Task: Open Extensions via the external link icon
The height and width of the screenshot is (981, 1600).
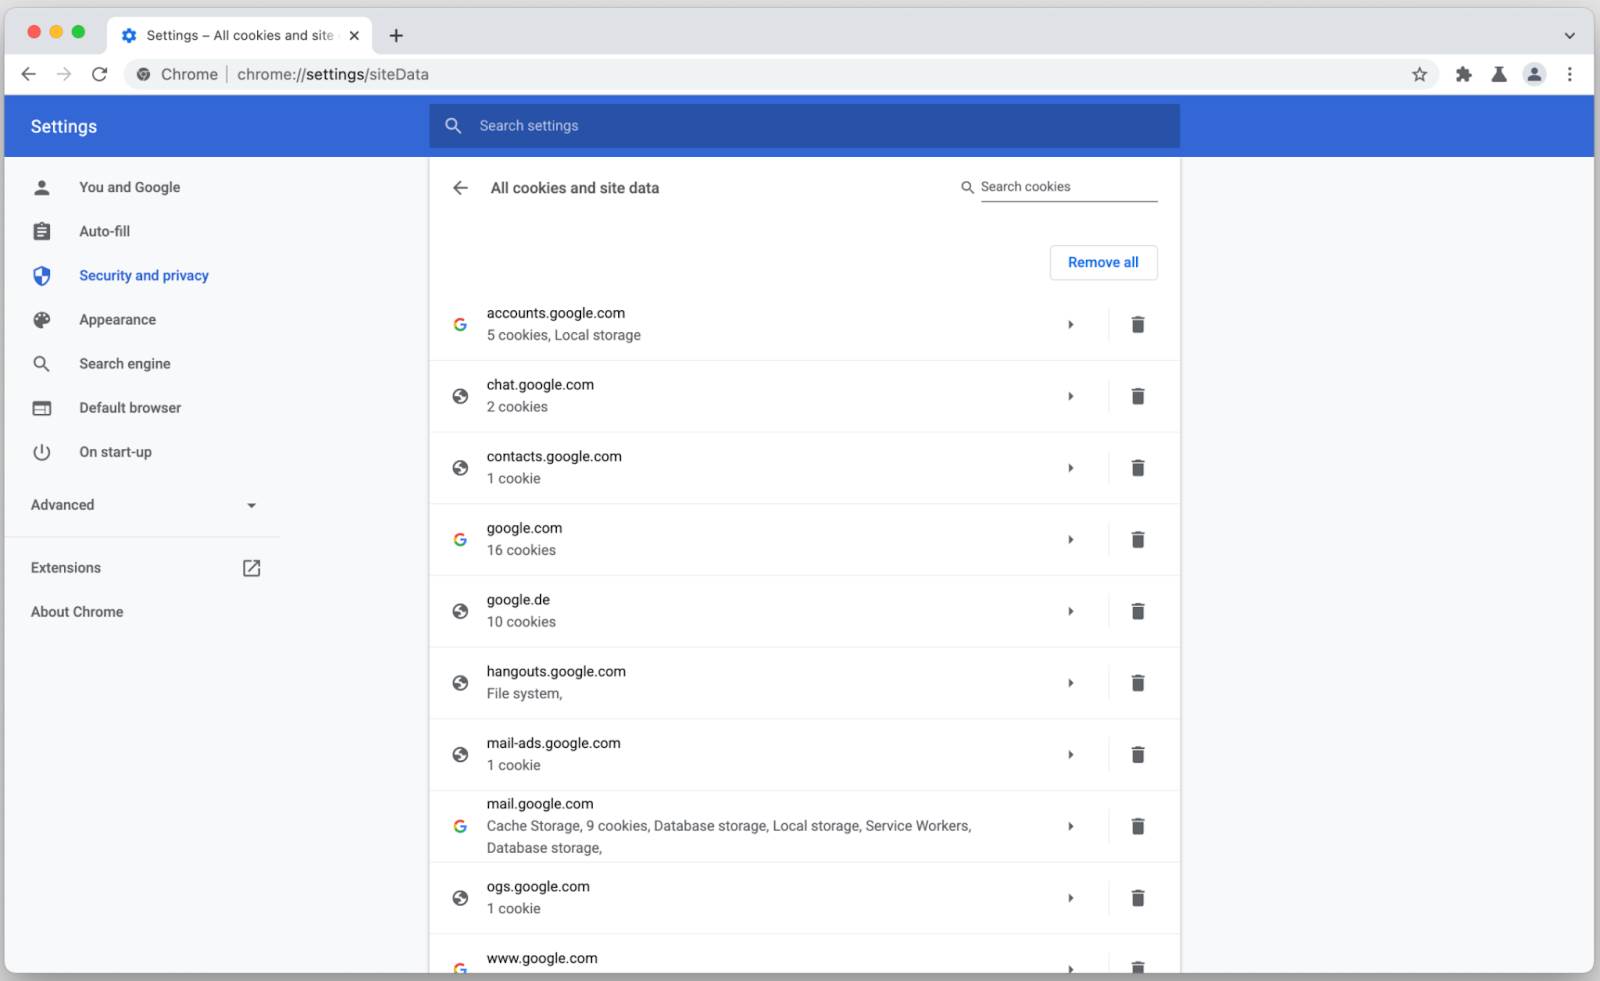Action: pyautogui.click(x=251, y=567)
